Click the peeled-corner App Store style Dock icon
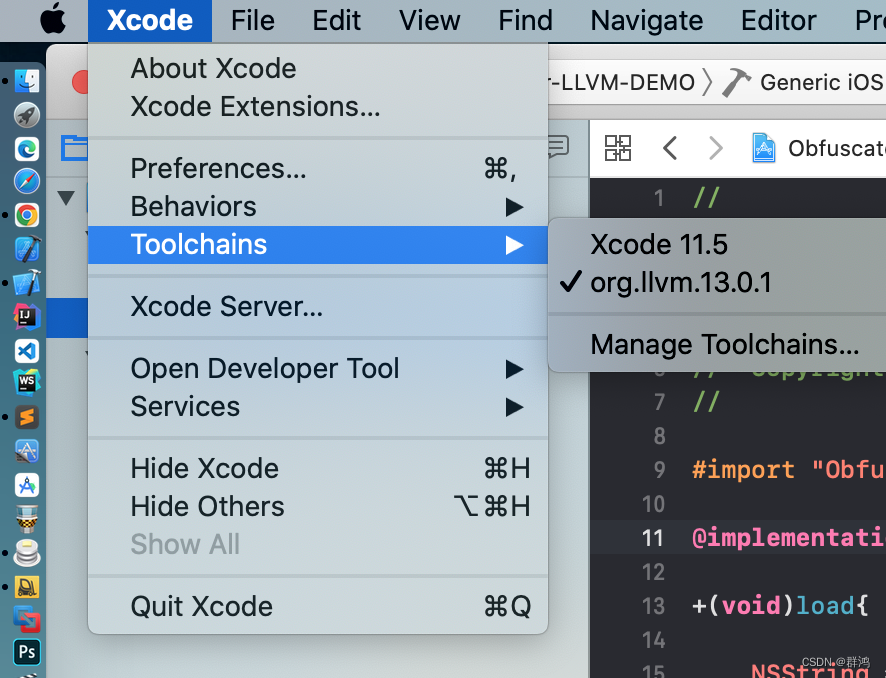The image size is (886, 678). (x=27, y=451)
